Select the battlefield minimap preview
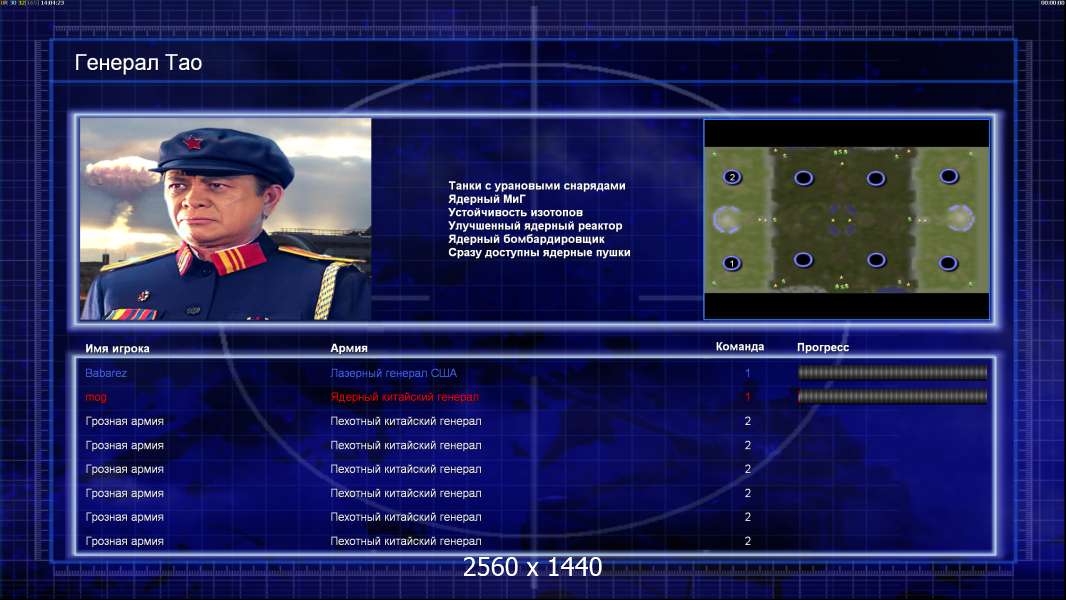This screenshot has height=600, width=1066. click(846, 219)
